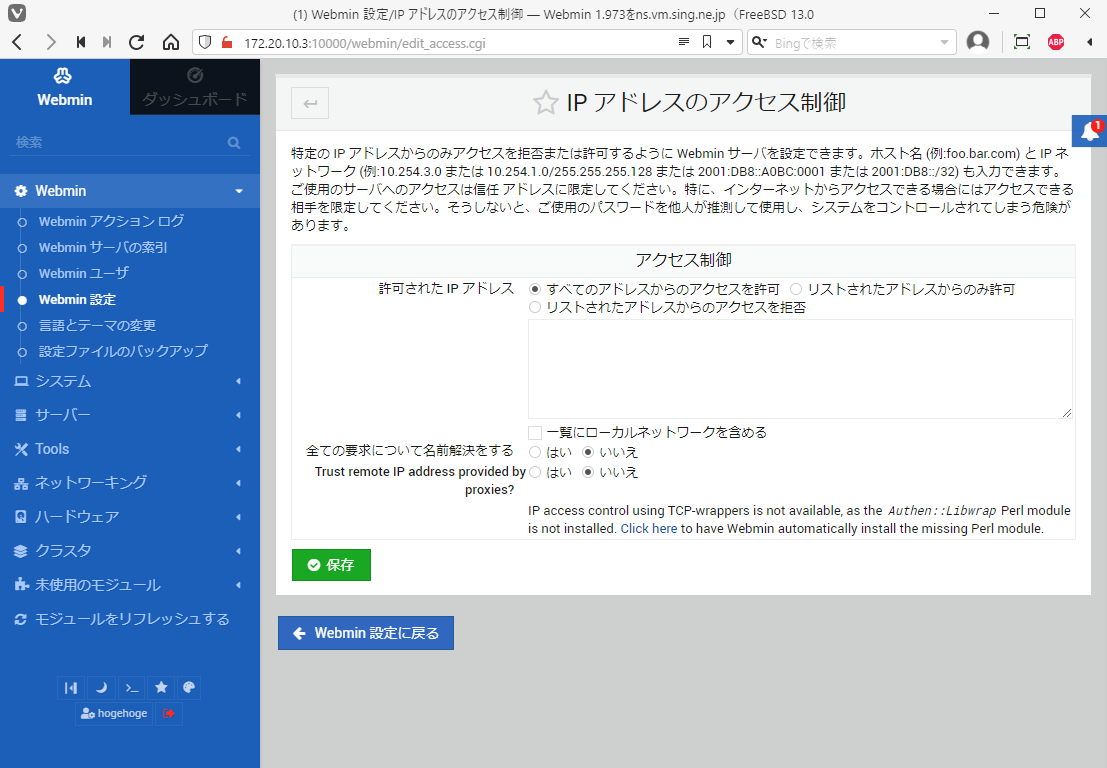The image size is (1107, 768).
Task: Select いいえ for Trust remote IP proxies
Action: 588,472
